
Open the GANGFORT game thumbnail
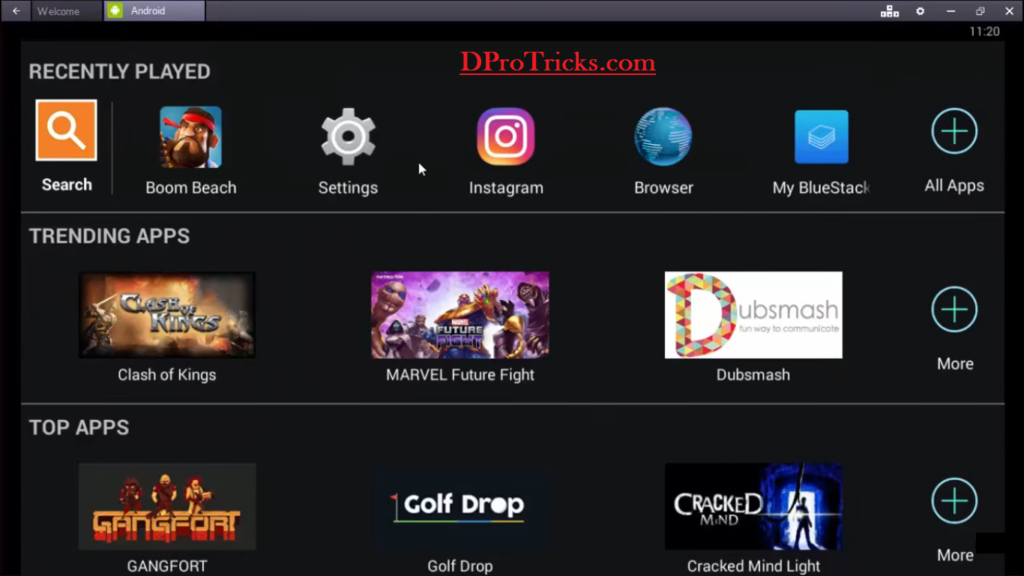167,506
